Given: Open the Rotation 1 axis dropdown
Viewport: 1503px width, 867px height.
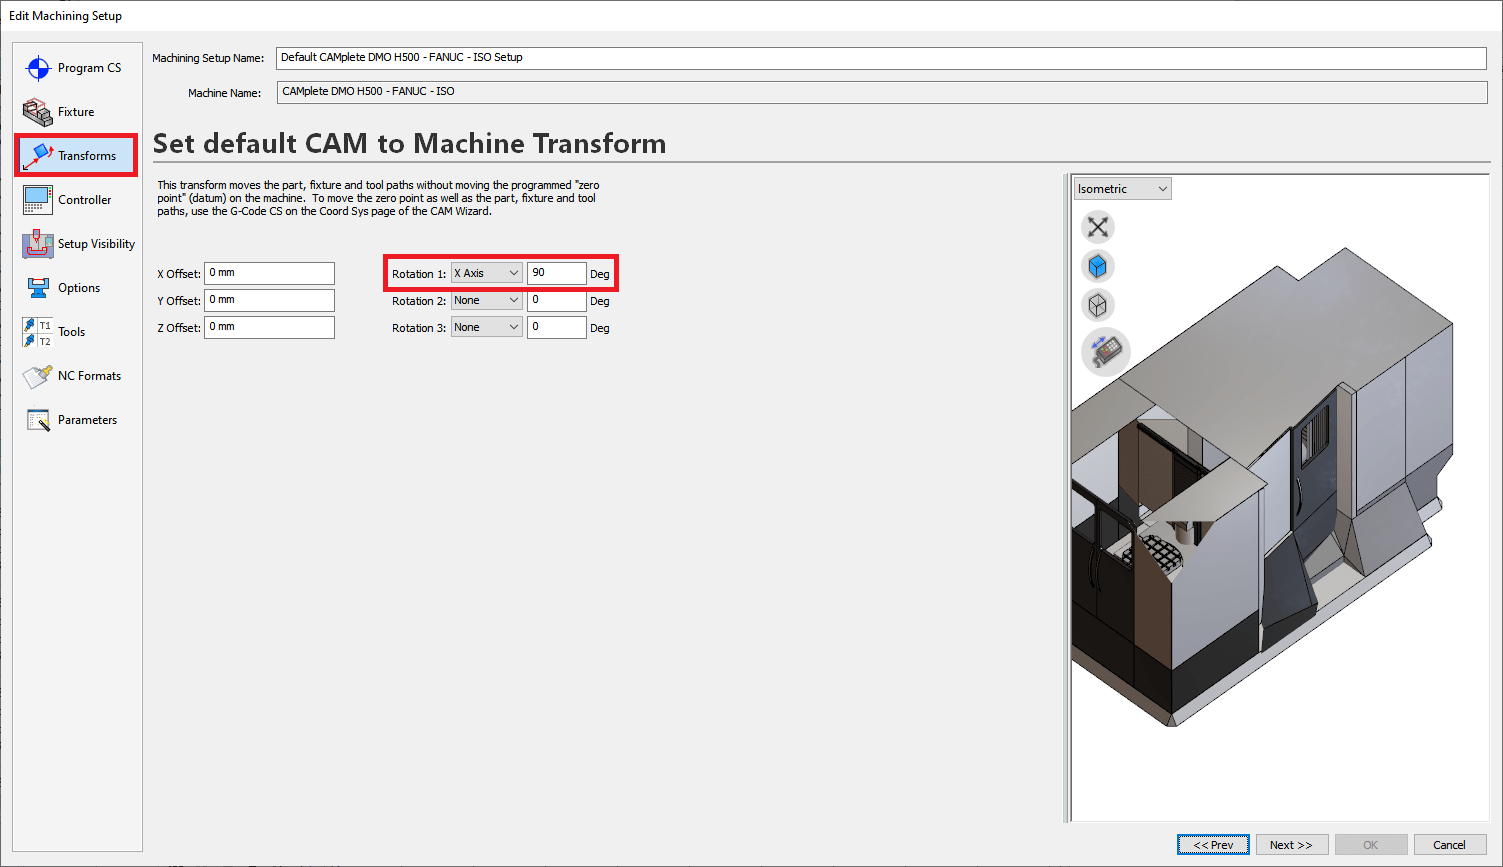Looking at the screenshot, I should pos(486,273).
